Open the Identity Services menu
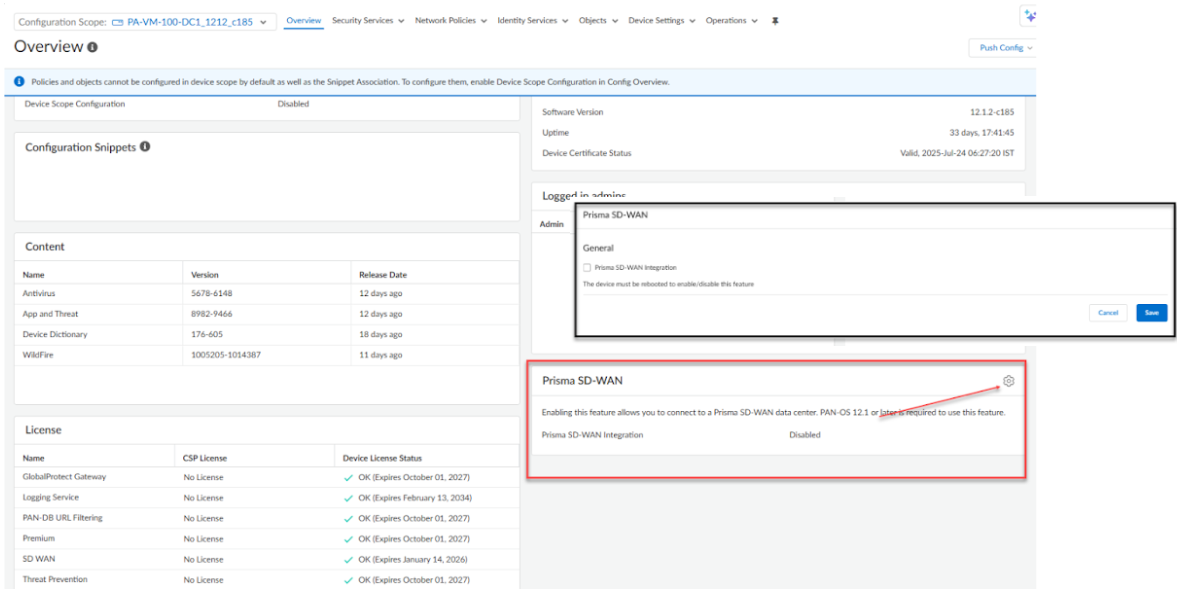This screenshot has height=612, width=1180. coord(532,21)
